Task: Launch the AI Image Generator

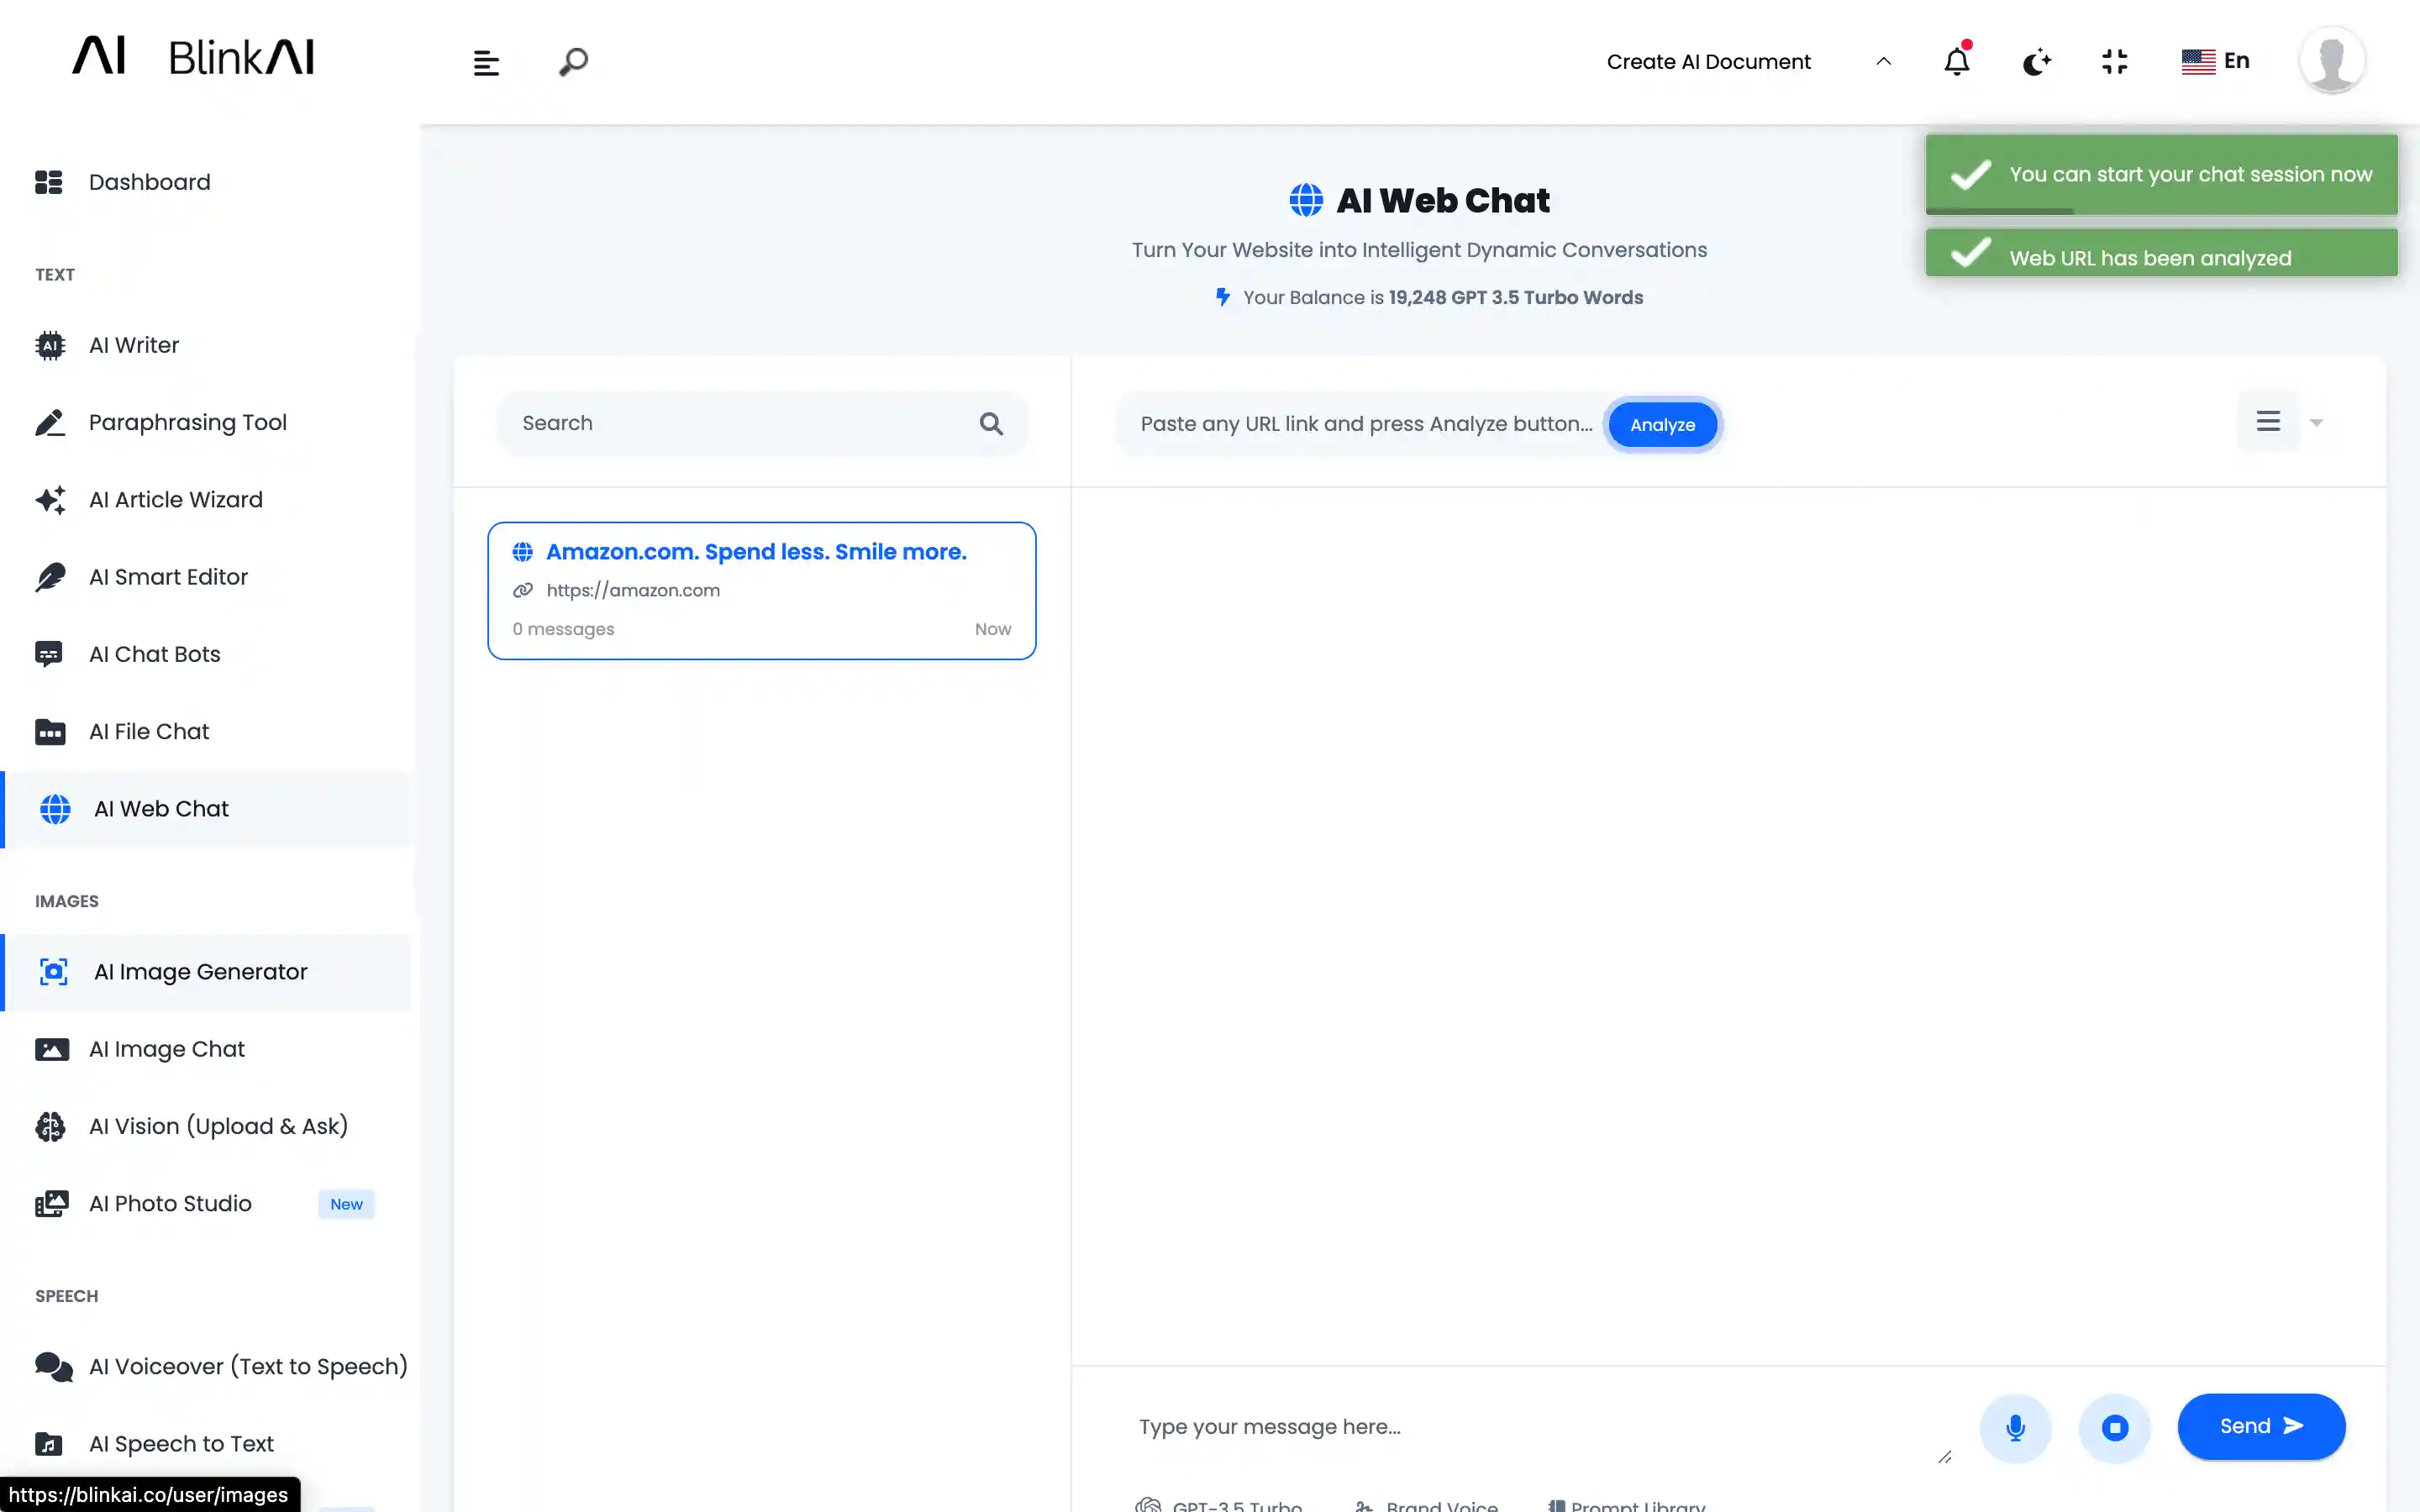Action: tap(200, 971)
